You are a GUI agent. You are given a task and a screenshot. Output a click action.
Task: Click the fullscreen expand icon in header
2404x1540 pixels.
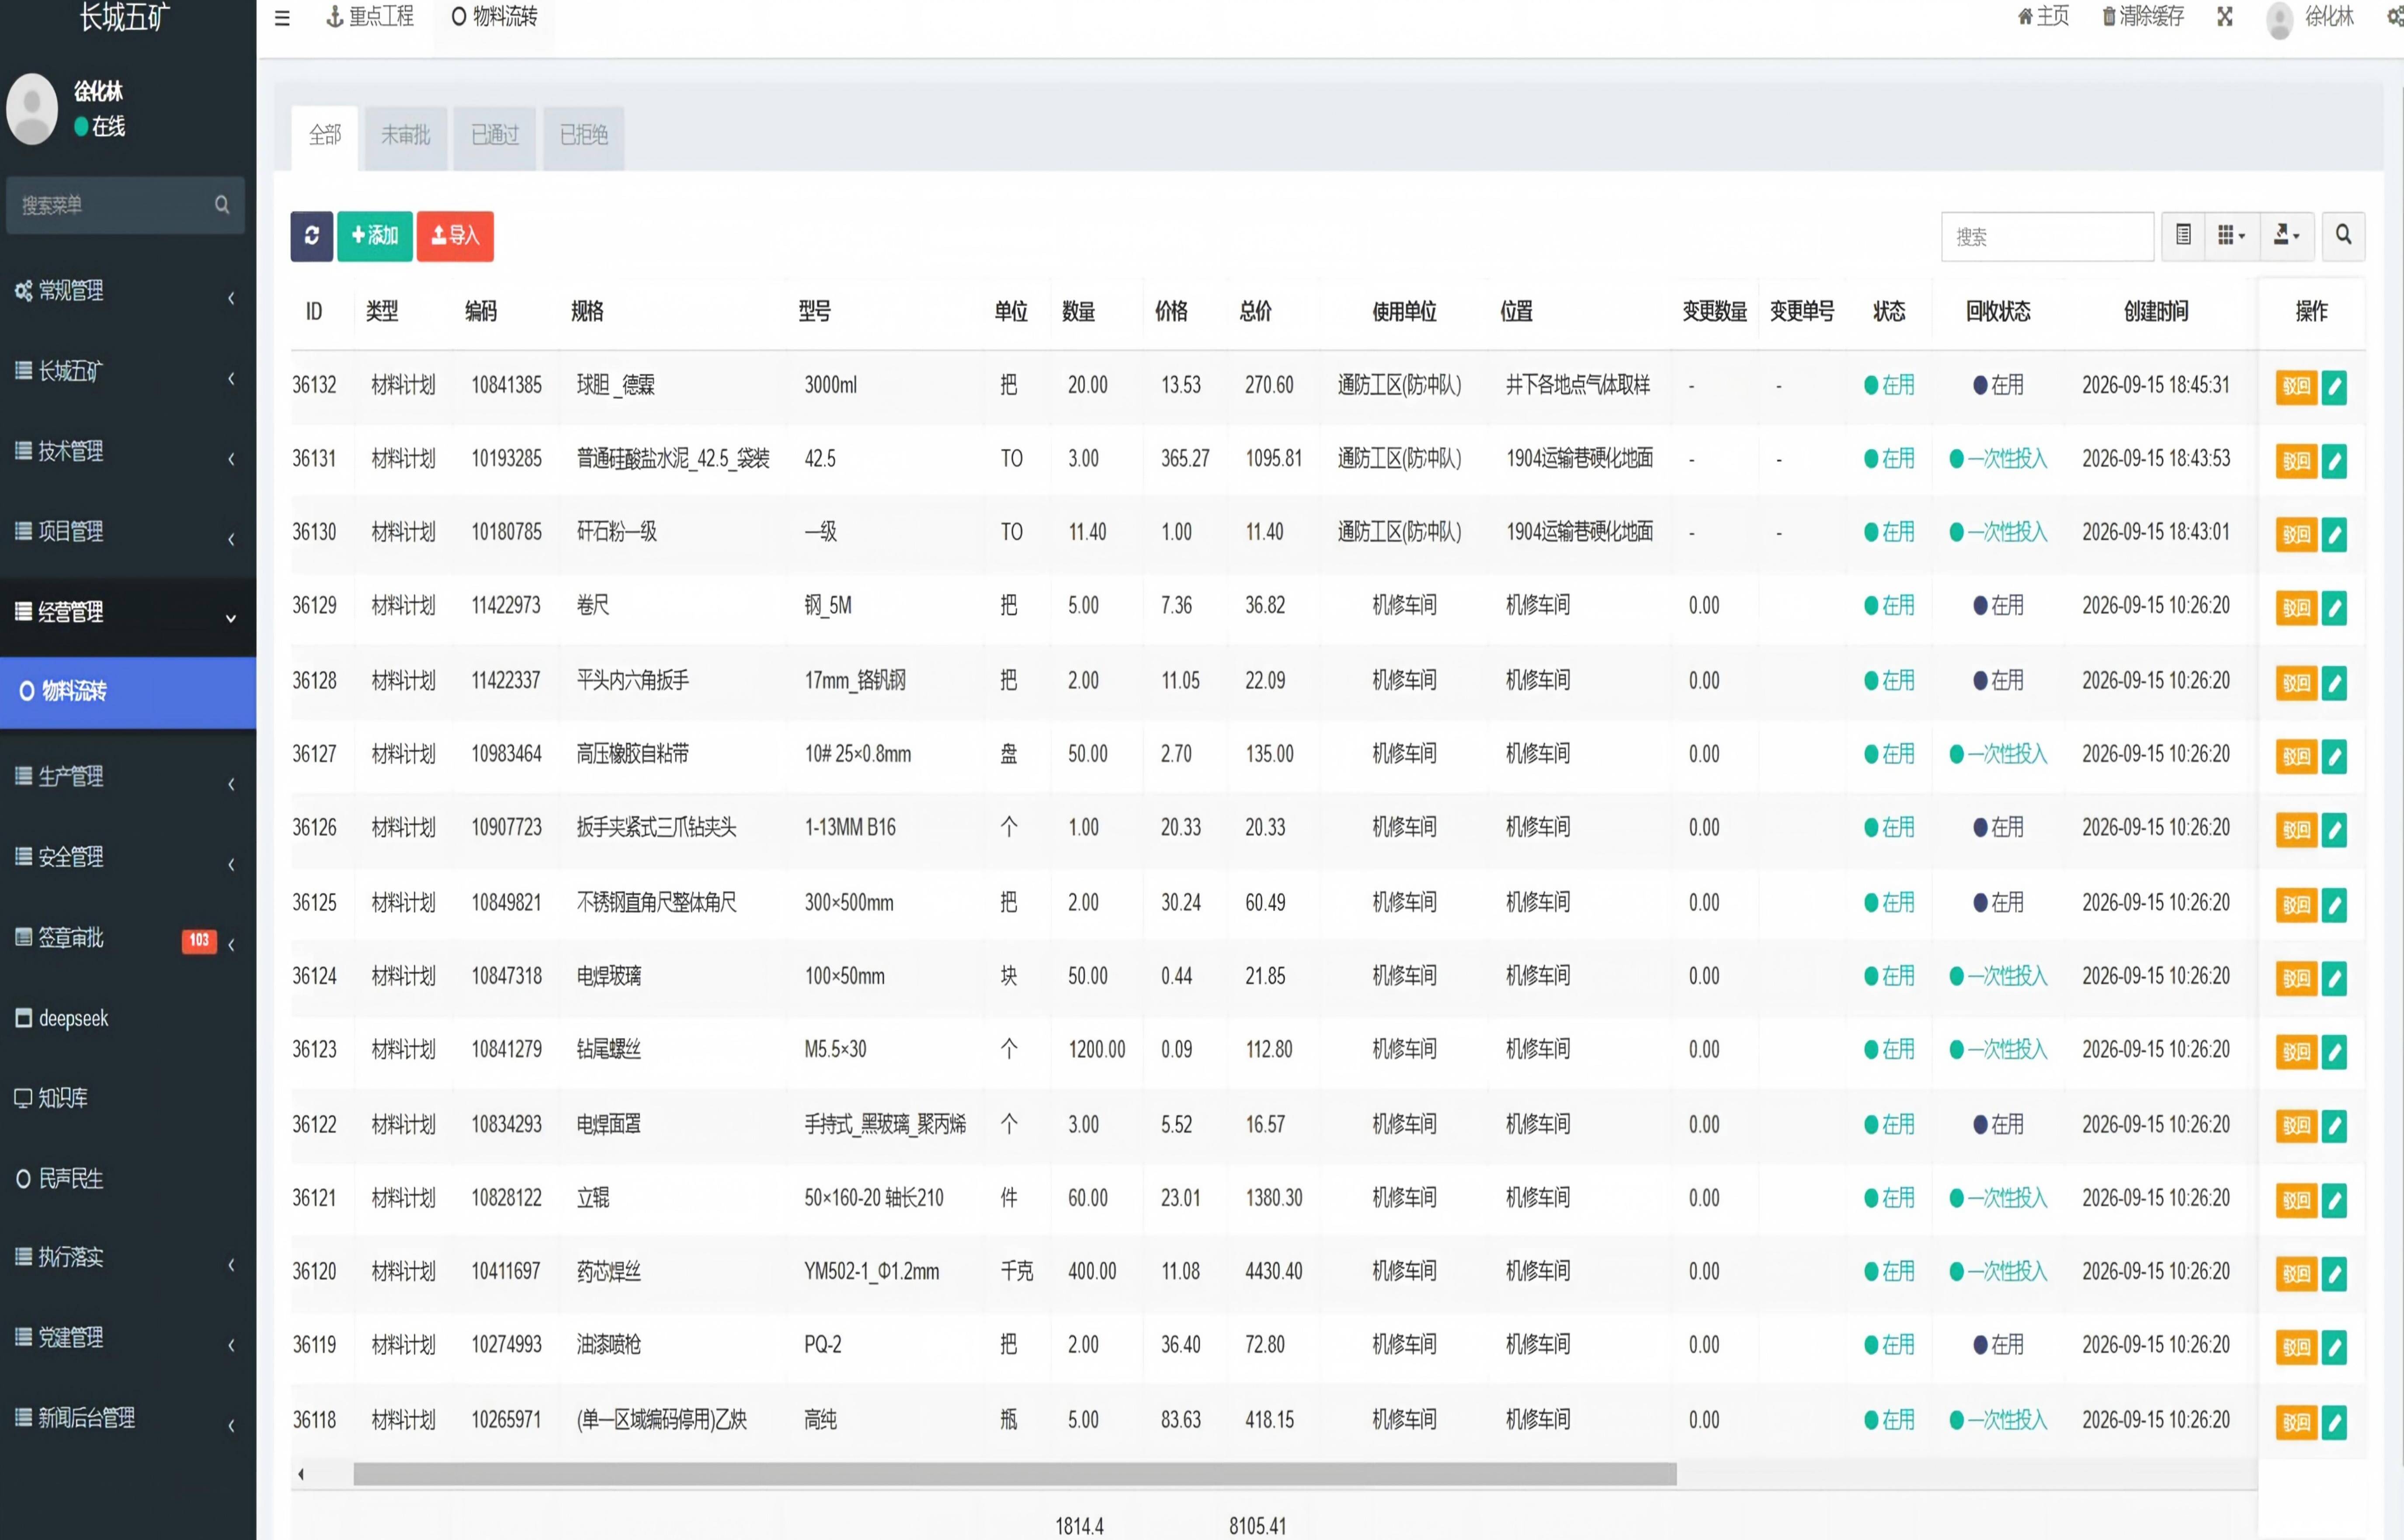pyautogui.click(x=2225, y=17)
